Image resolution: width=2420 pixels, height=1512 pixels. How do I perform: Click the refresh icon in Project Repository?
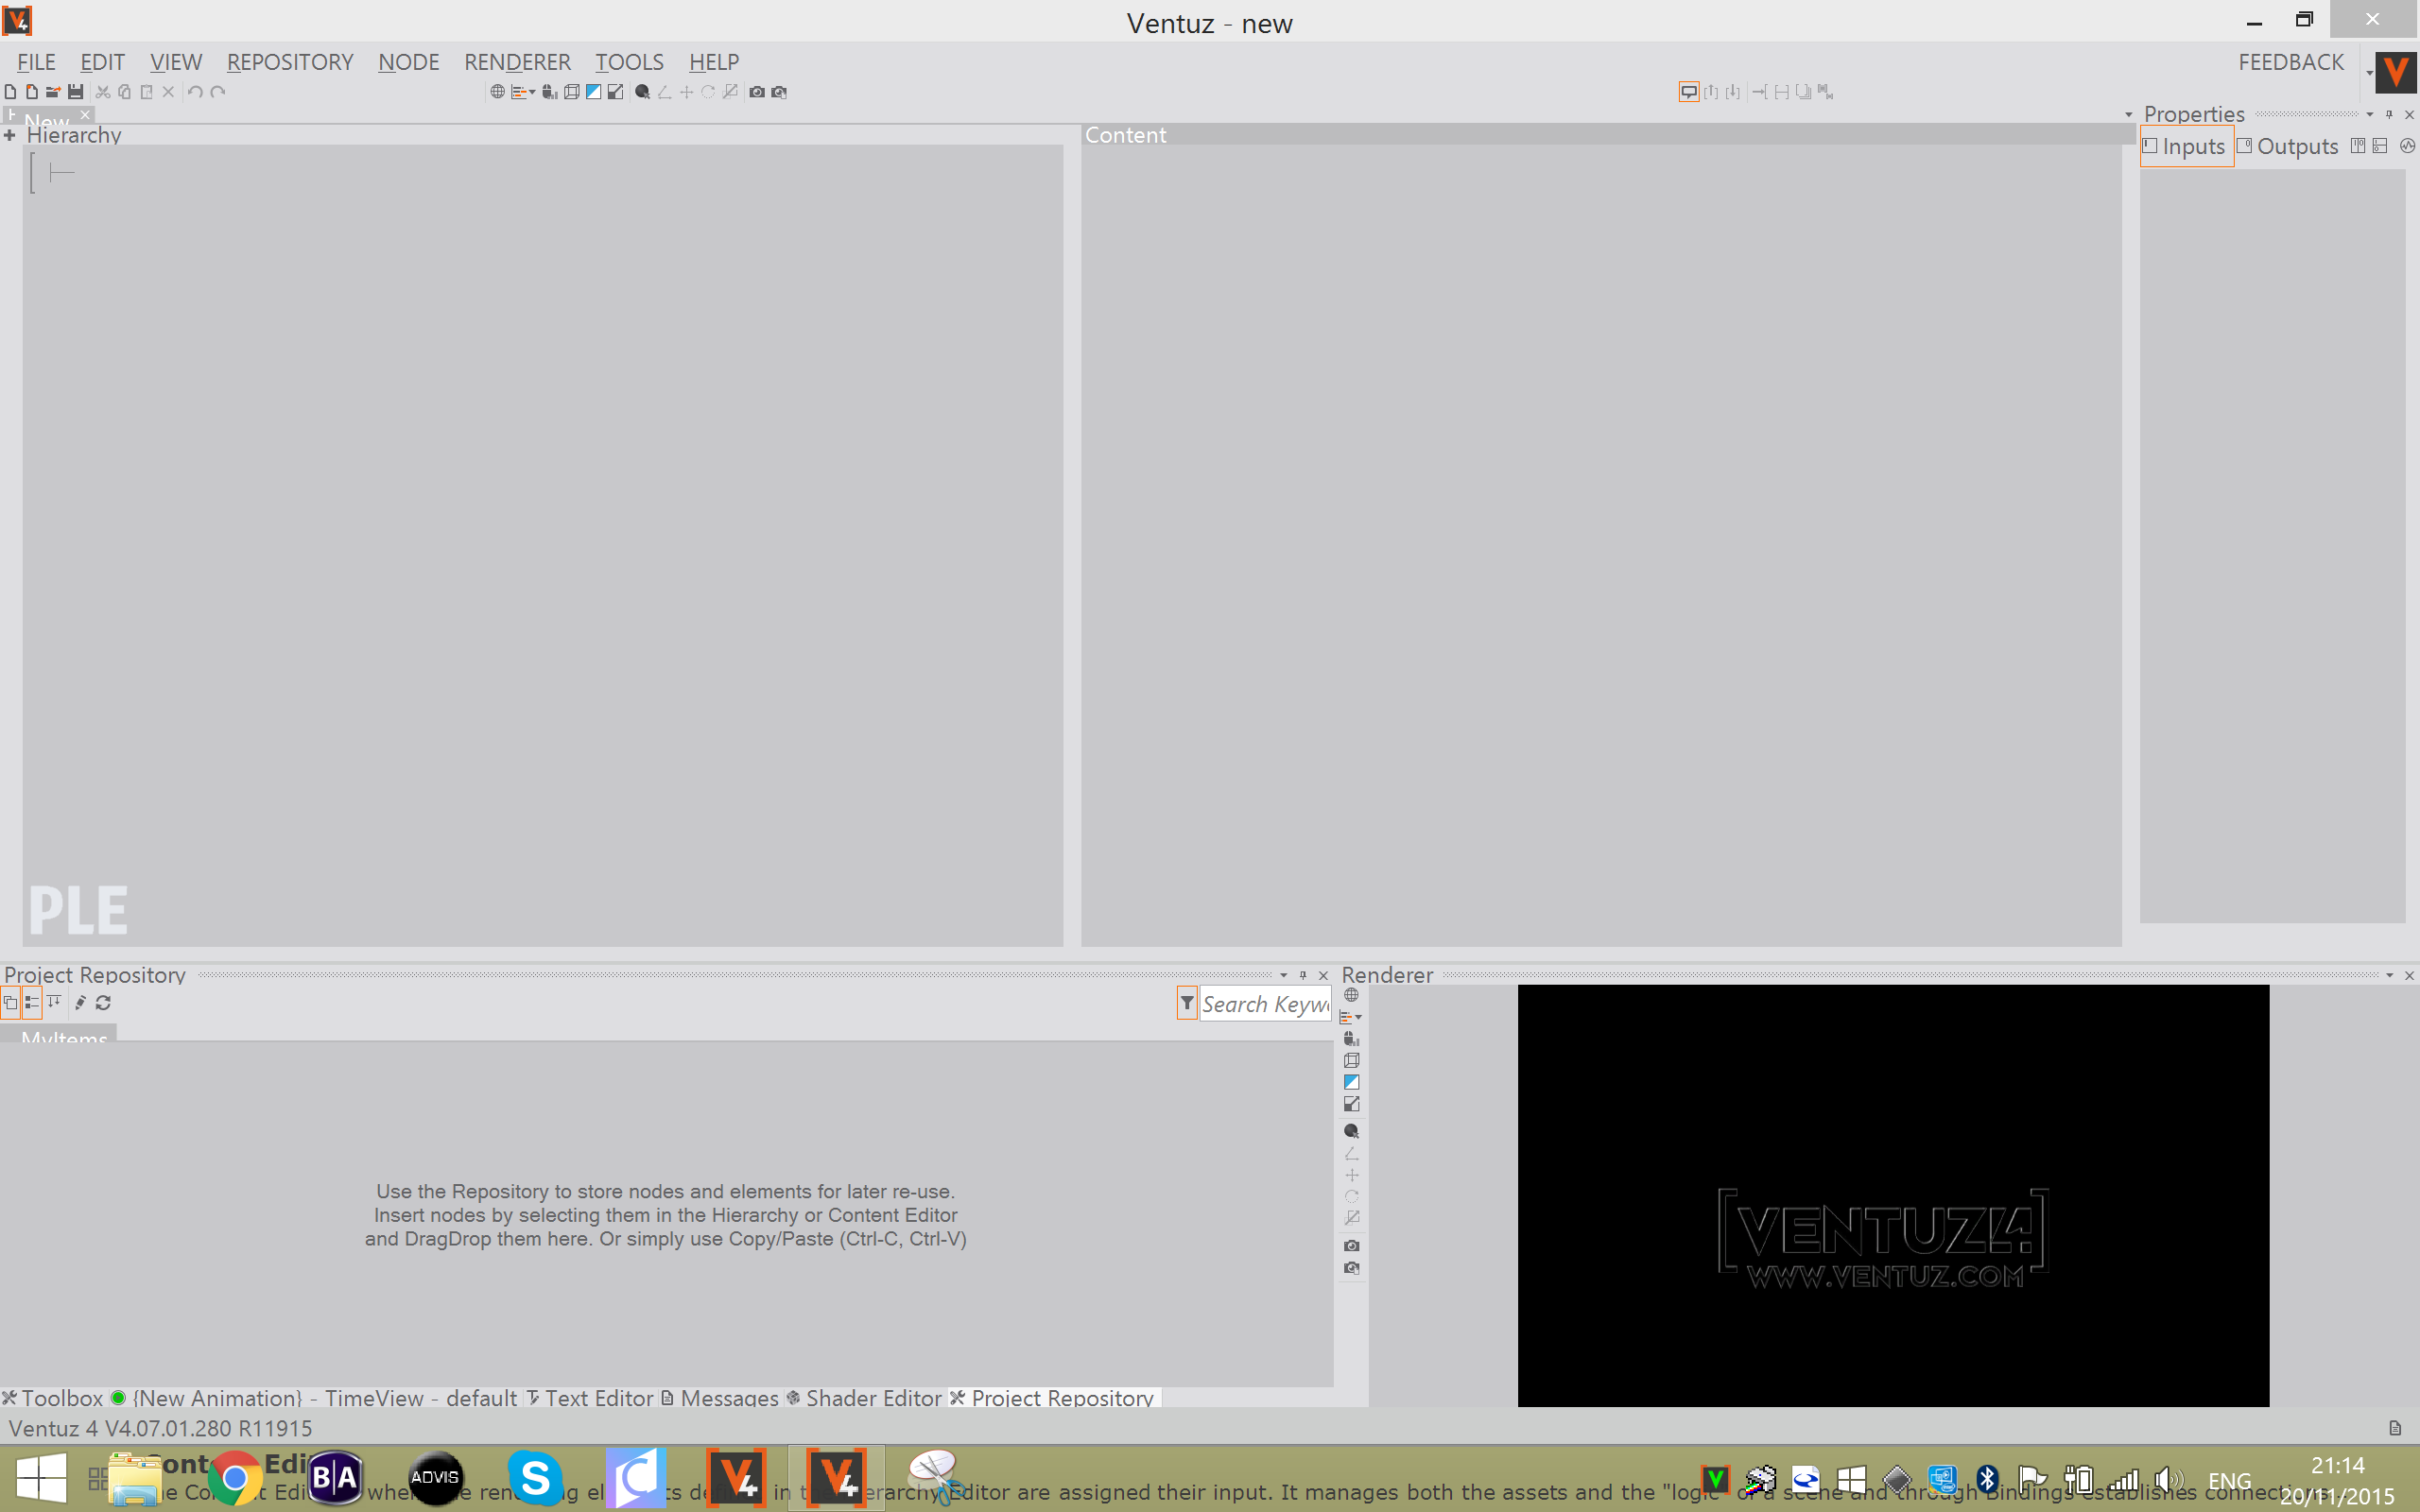click(103, 1002)
